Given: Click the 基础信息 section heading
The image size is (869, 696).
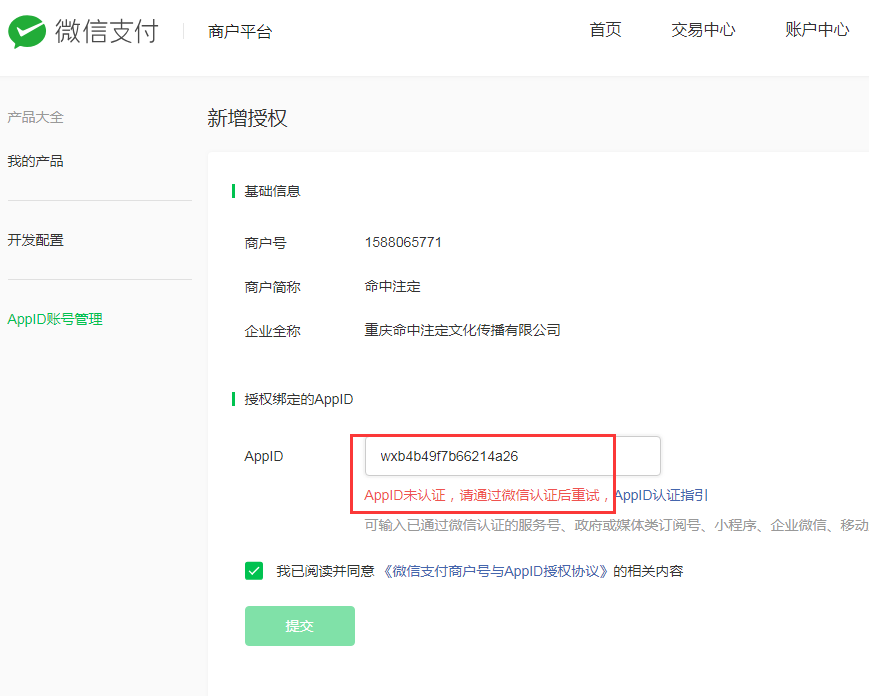Looking at the screenshot, I should (x=272, y=191).
